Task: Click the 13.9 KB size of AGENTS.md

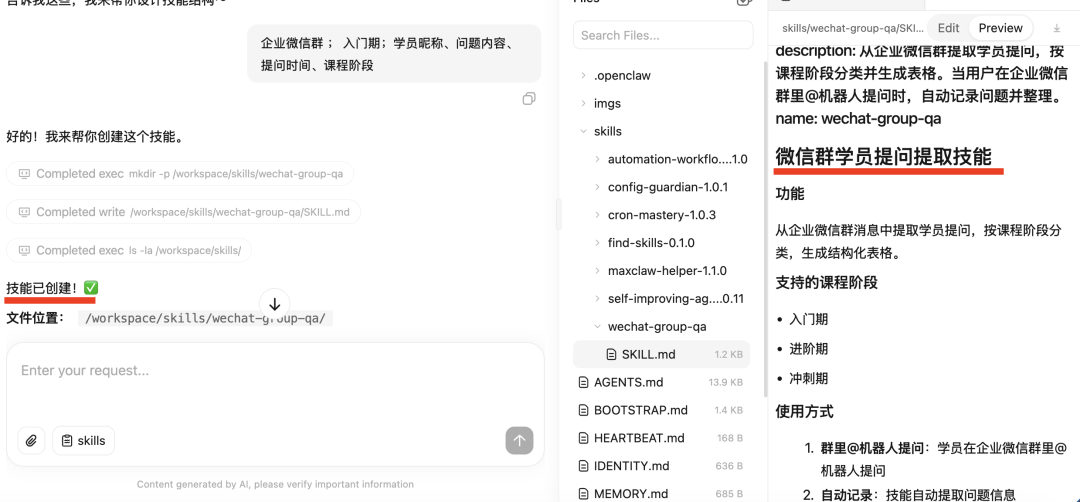Action: click(x=725, y=382)
